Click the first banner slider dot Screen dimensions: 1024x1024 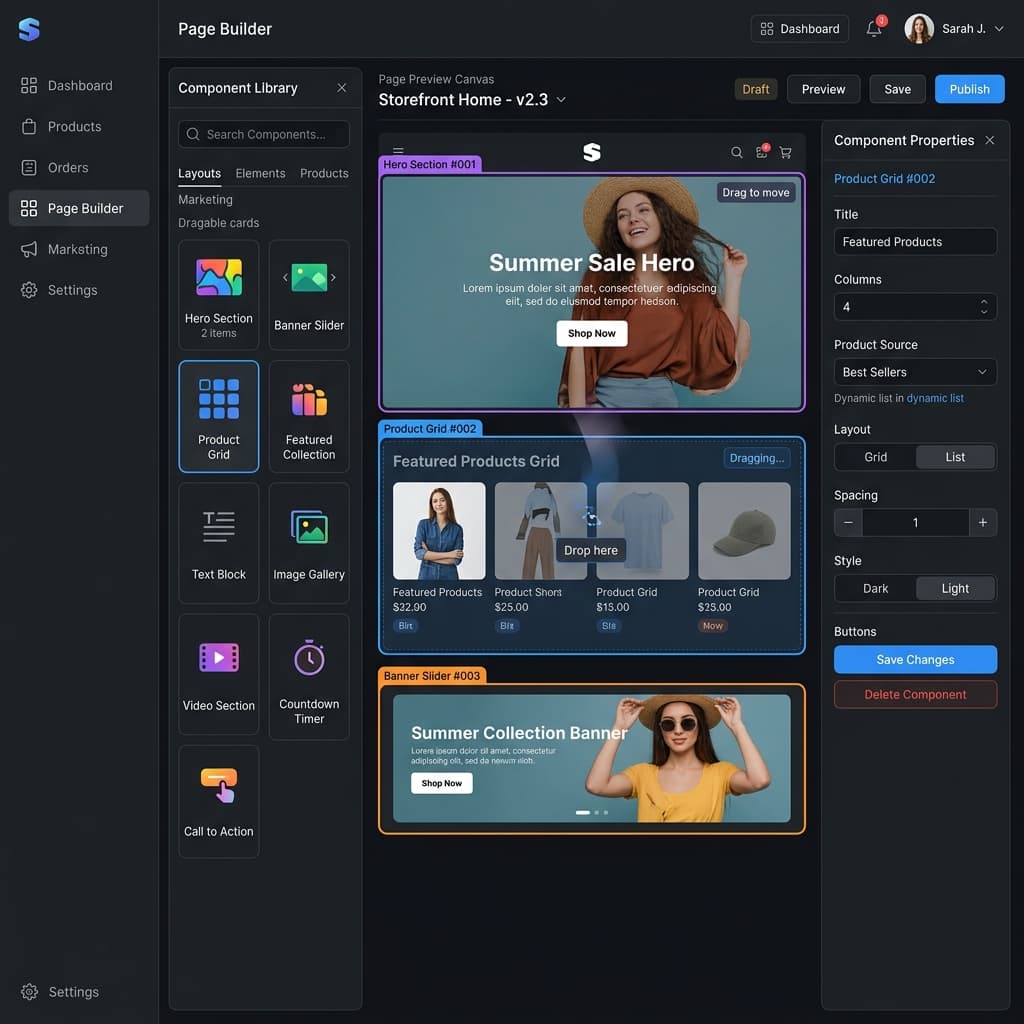pos(583,812)
